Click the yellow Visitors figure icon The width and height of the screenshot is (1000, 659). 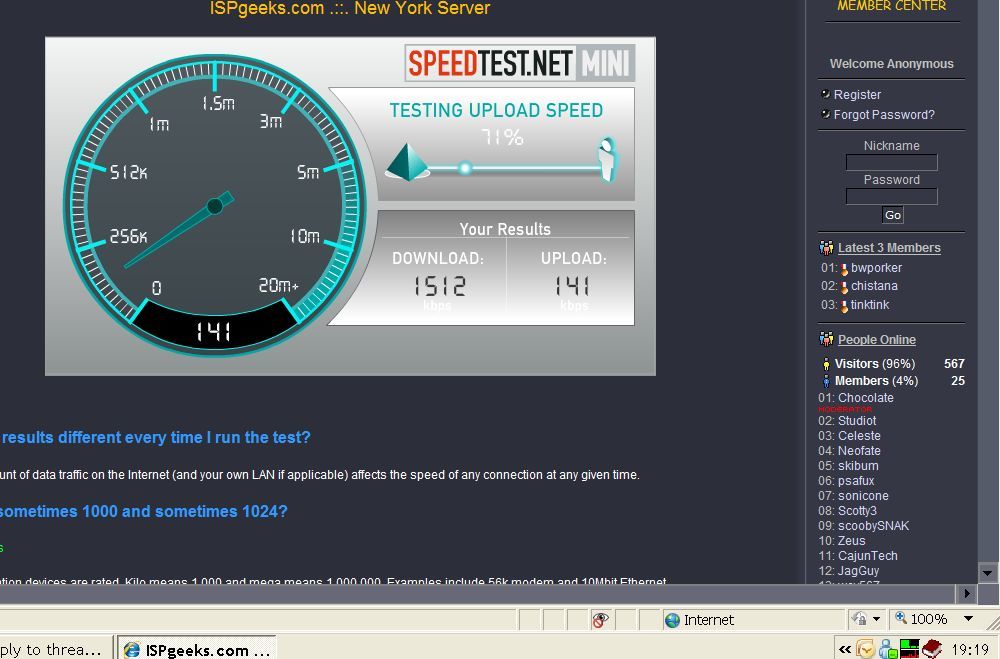tap(827, 364)
